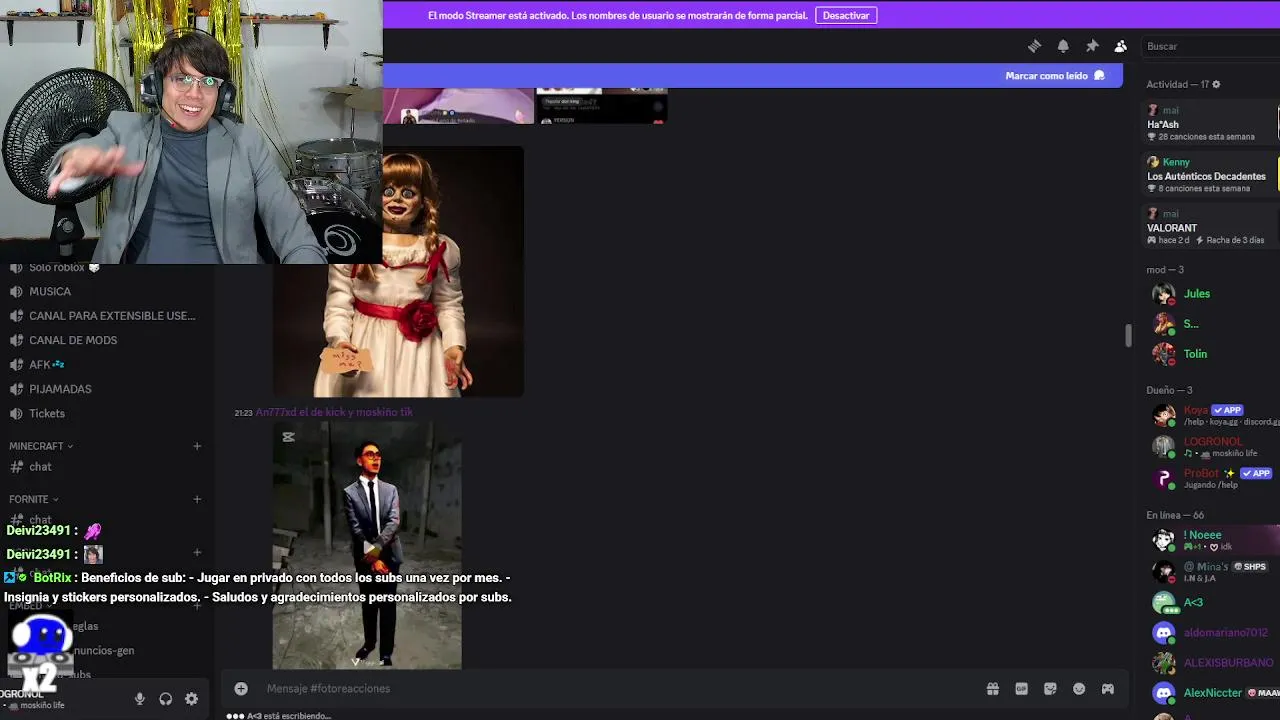1280x720 pixels.
Task: Click Marcar como leído banner button
Action: click(x=1054, y=76)
